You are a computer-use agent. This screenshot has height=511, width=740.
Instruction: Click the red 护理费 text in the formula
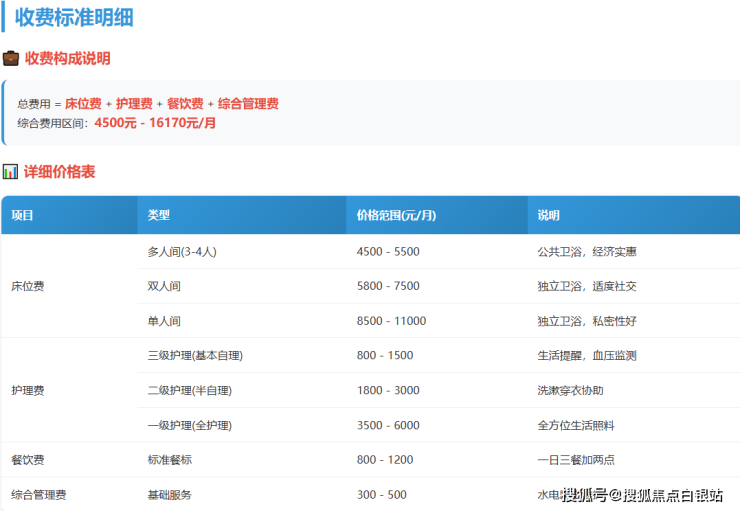134,104
